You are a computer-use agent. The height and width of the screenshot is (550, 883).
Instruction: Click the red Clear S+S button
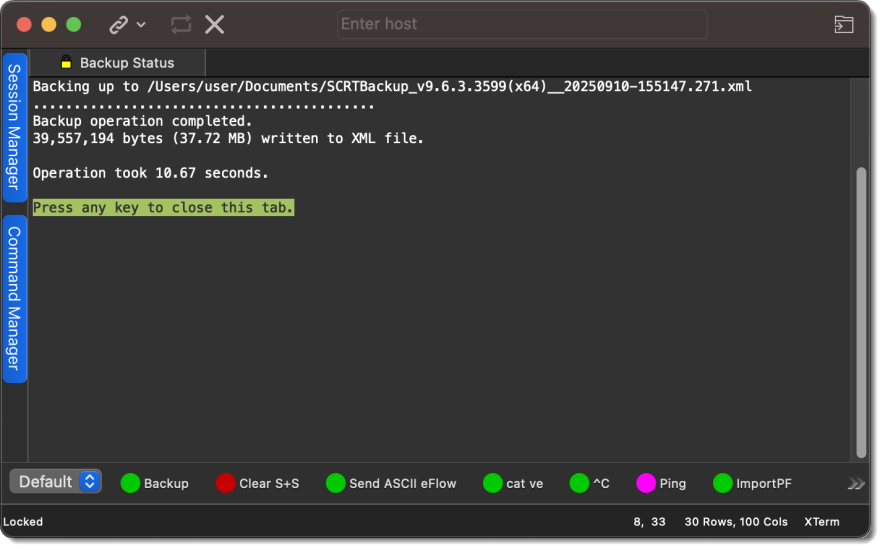[x=258, y=483]
